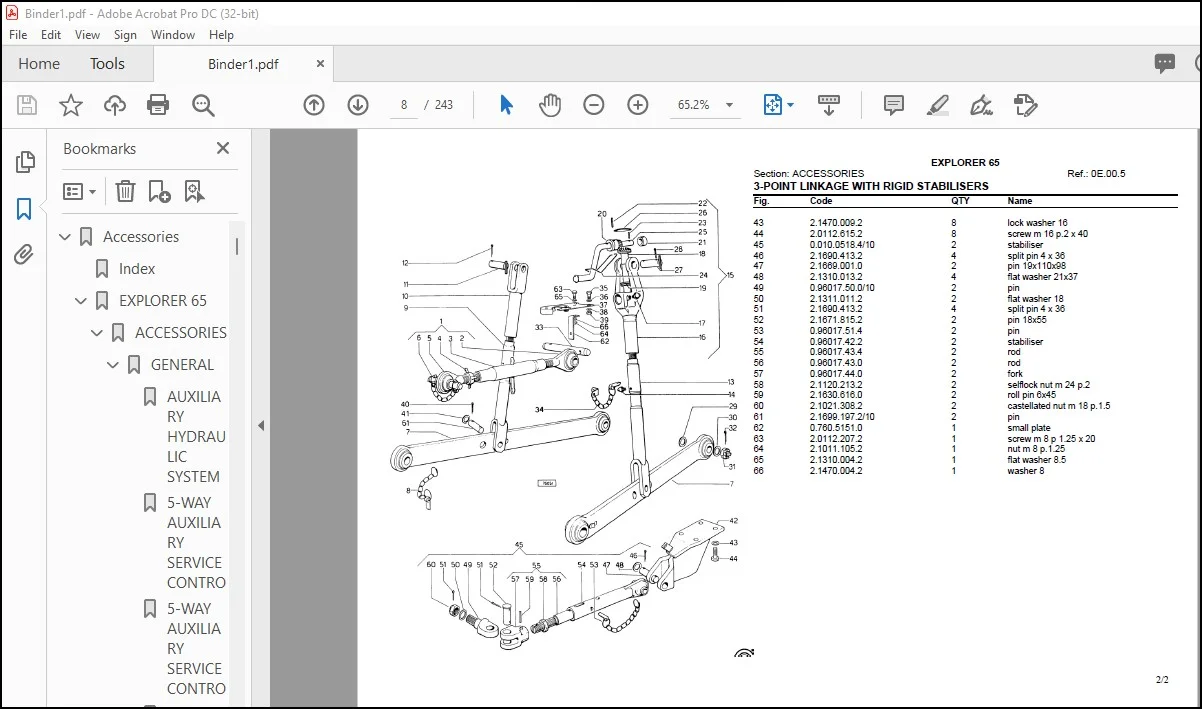Select the Binder1.pdf document tab
The width and height of the screenshot is (1202, 709).
243,64
